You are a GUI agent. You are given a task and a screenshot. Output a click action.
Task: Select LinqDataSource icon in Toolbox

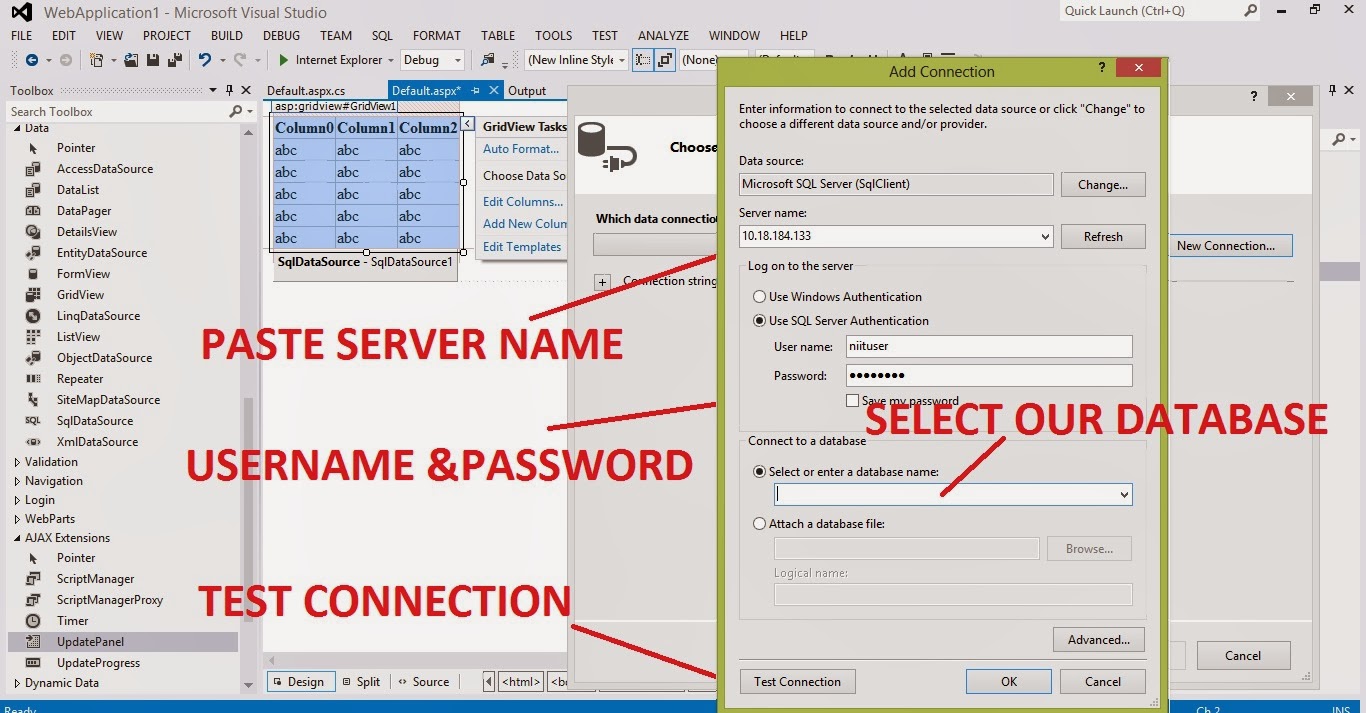click(x=33, y=316)
